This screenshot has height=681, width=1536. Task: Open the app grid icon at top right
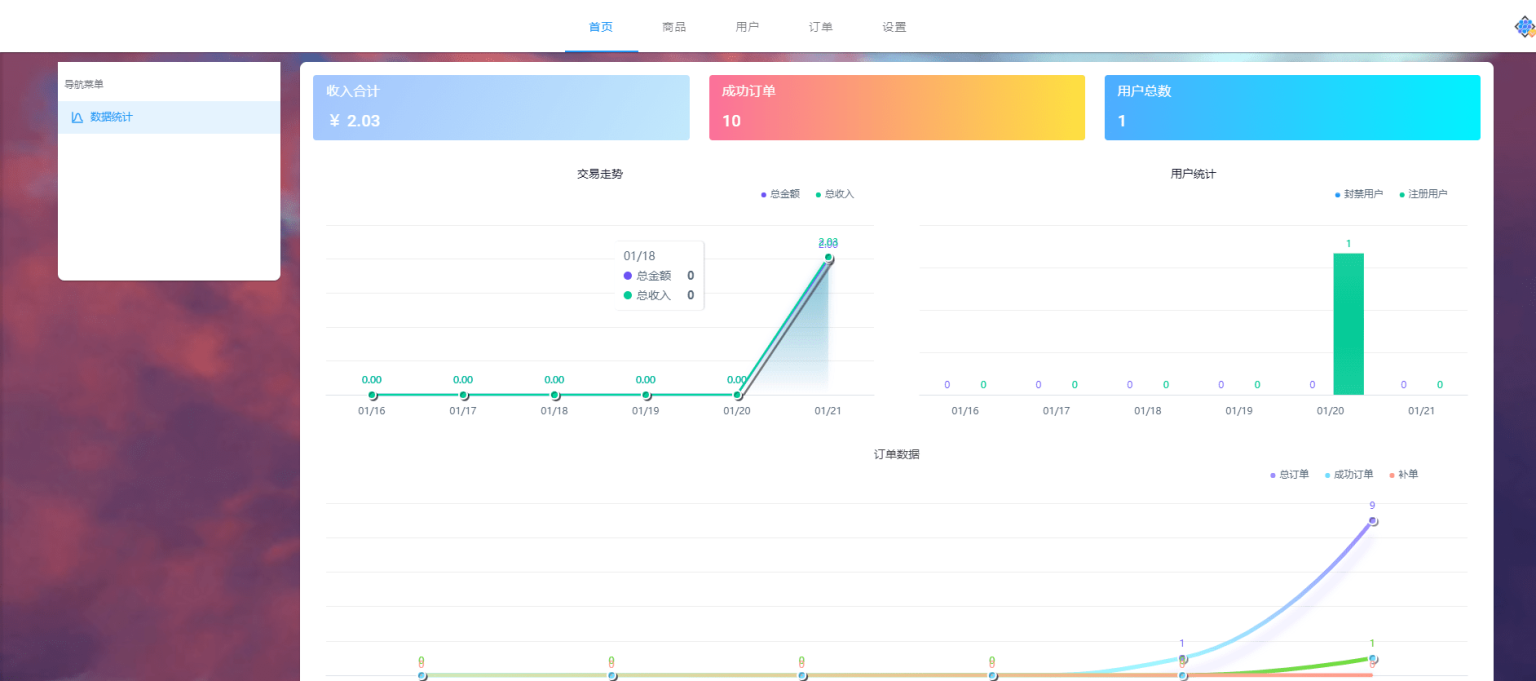point(1523,27)
